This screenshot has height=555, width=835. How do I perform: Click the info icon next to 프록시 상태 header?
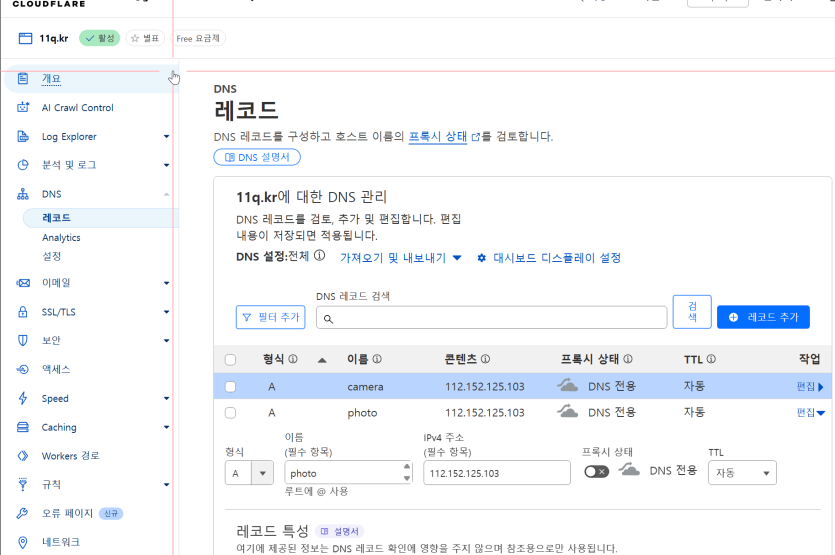point(628,359)
